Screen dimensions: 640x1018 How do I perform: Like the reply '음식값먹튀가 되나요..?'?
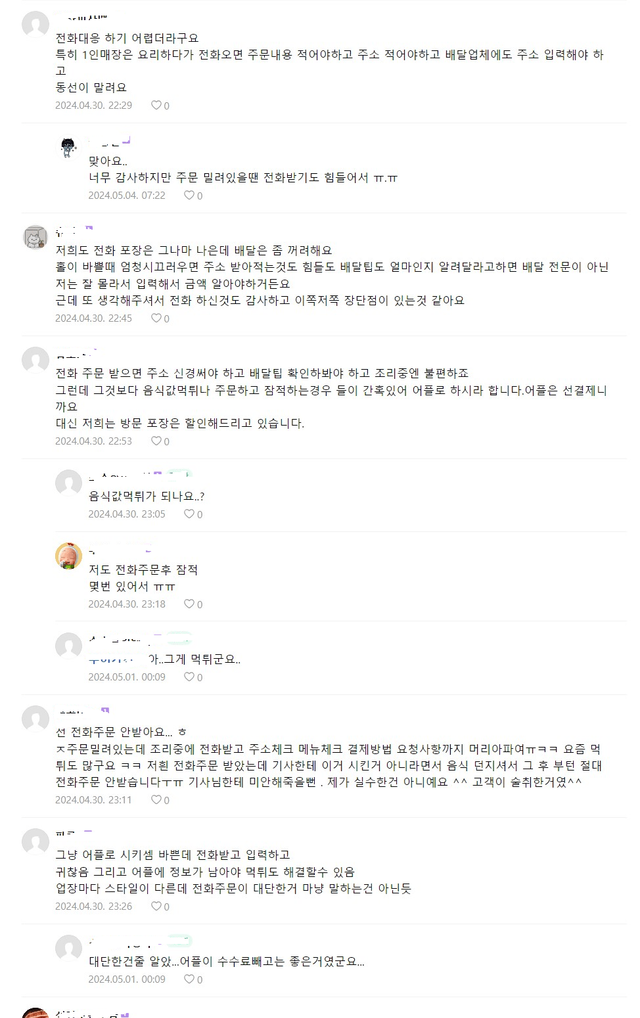pos(189,514)
